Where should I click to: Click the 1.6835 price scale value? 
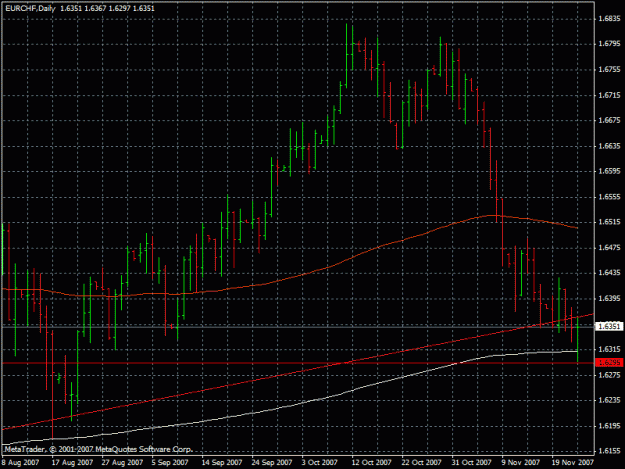pyautogui.click(x=610, y=18)
